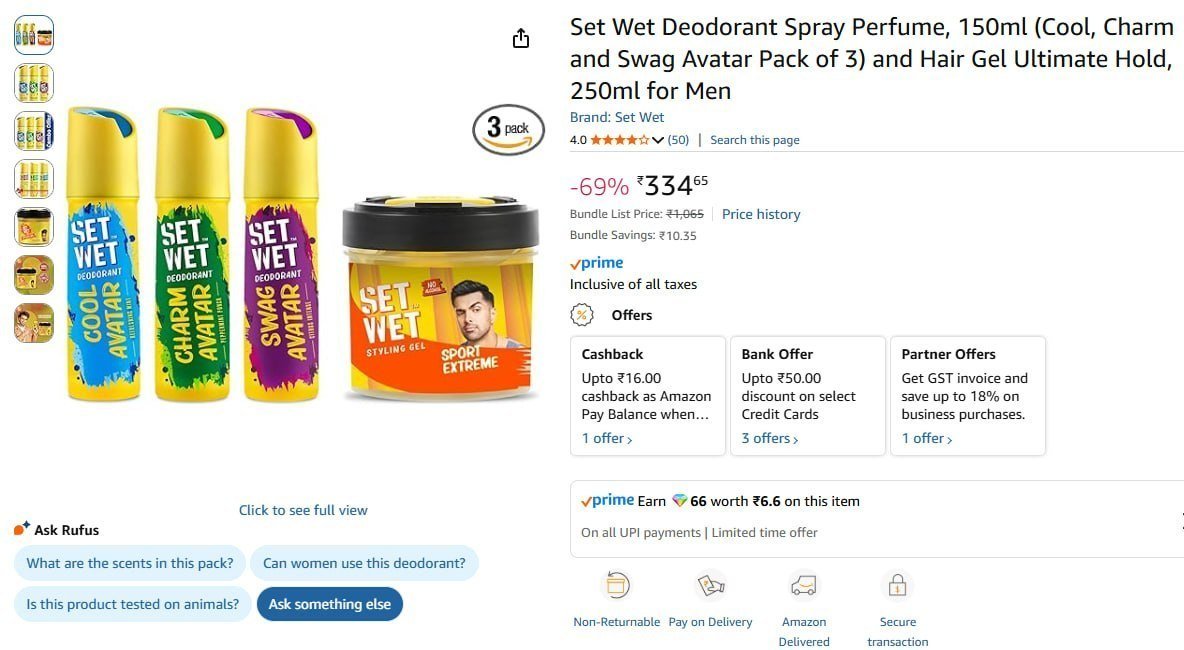Click the Offers percent badge icon
The width and height of the screenshot is (1184, 650).
point(581,315)
